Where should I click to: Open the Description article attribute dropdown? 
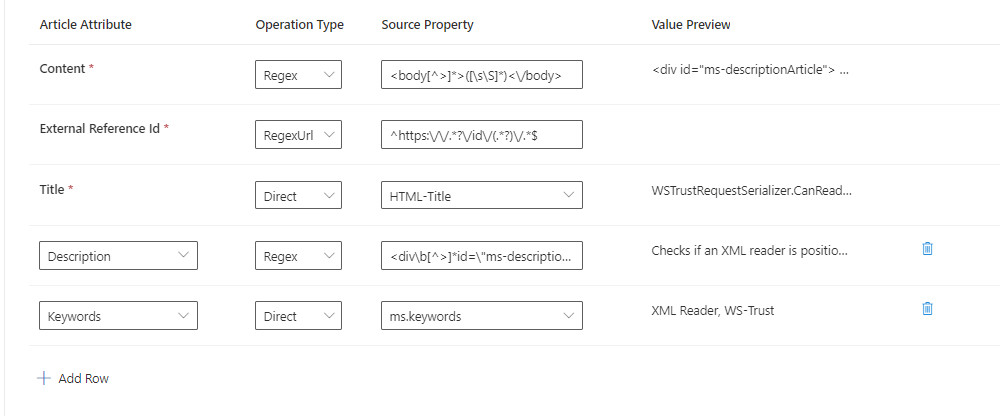point(118,256)
